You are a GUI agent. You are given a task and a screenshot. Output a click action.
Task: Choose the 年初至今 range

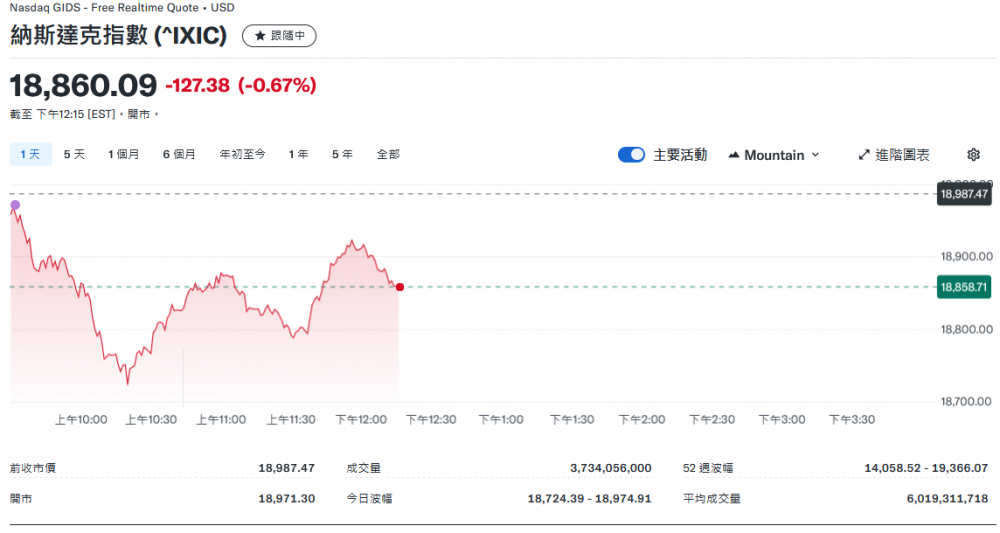coord(242,154)
